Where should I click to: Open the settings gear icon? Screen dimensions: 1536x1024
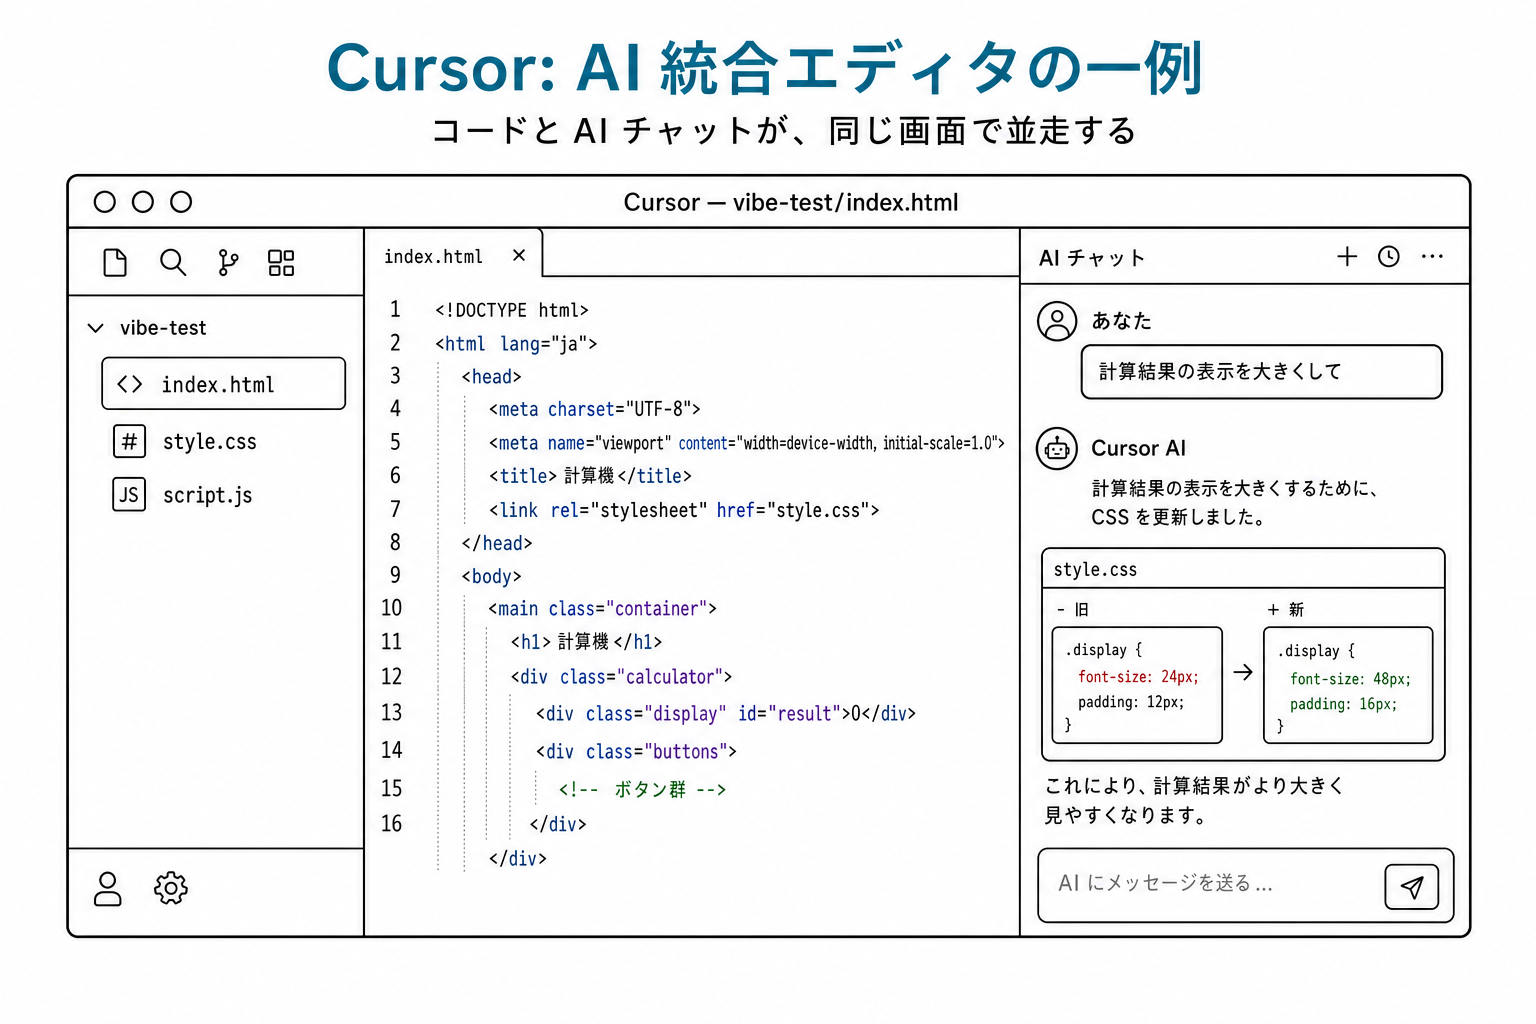pyautogui.click(x=171, y=888)
